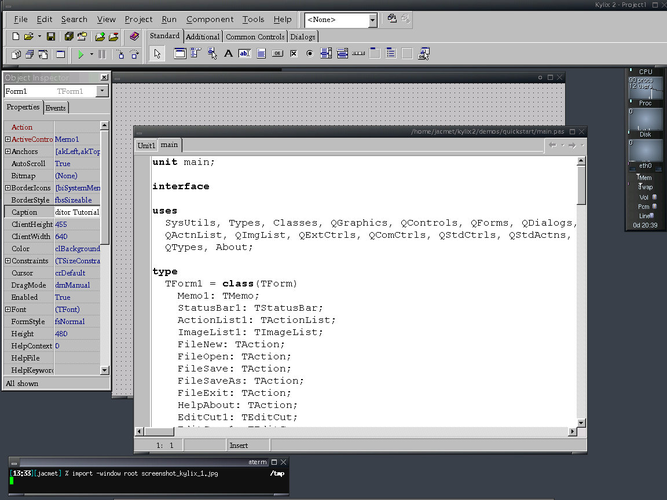Expand the Anchors property
667x500 pixels.
[8, 151]
